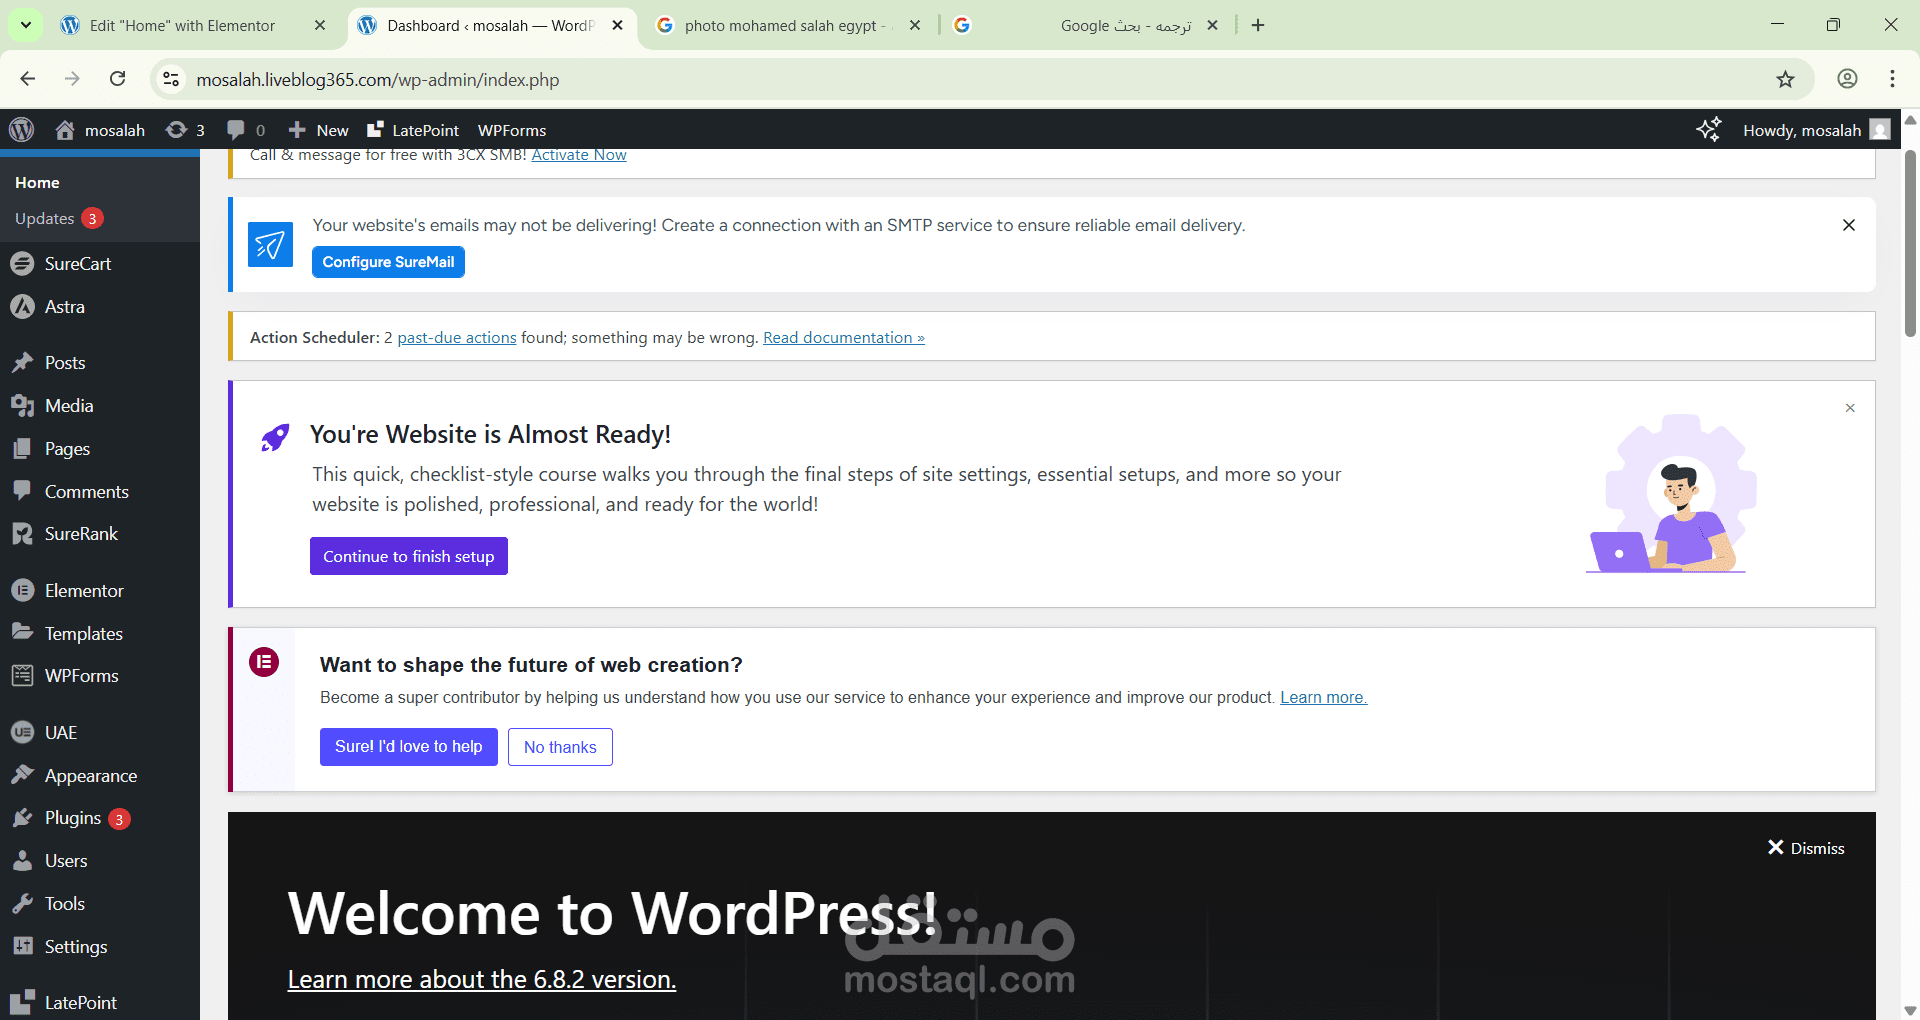Open the Chrome profile icon
1920x1020 pixels.
click(x=1847, y=79)
